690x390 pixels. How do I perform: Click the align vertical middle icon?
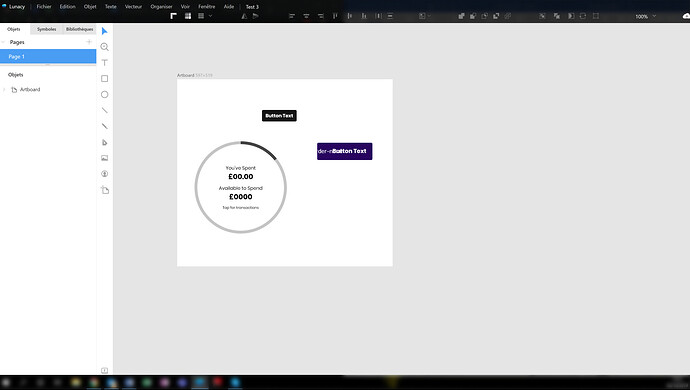[x=350, y=16]
